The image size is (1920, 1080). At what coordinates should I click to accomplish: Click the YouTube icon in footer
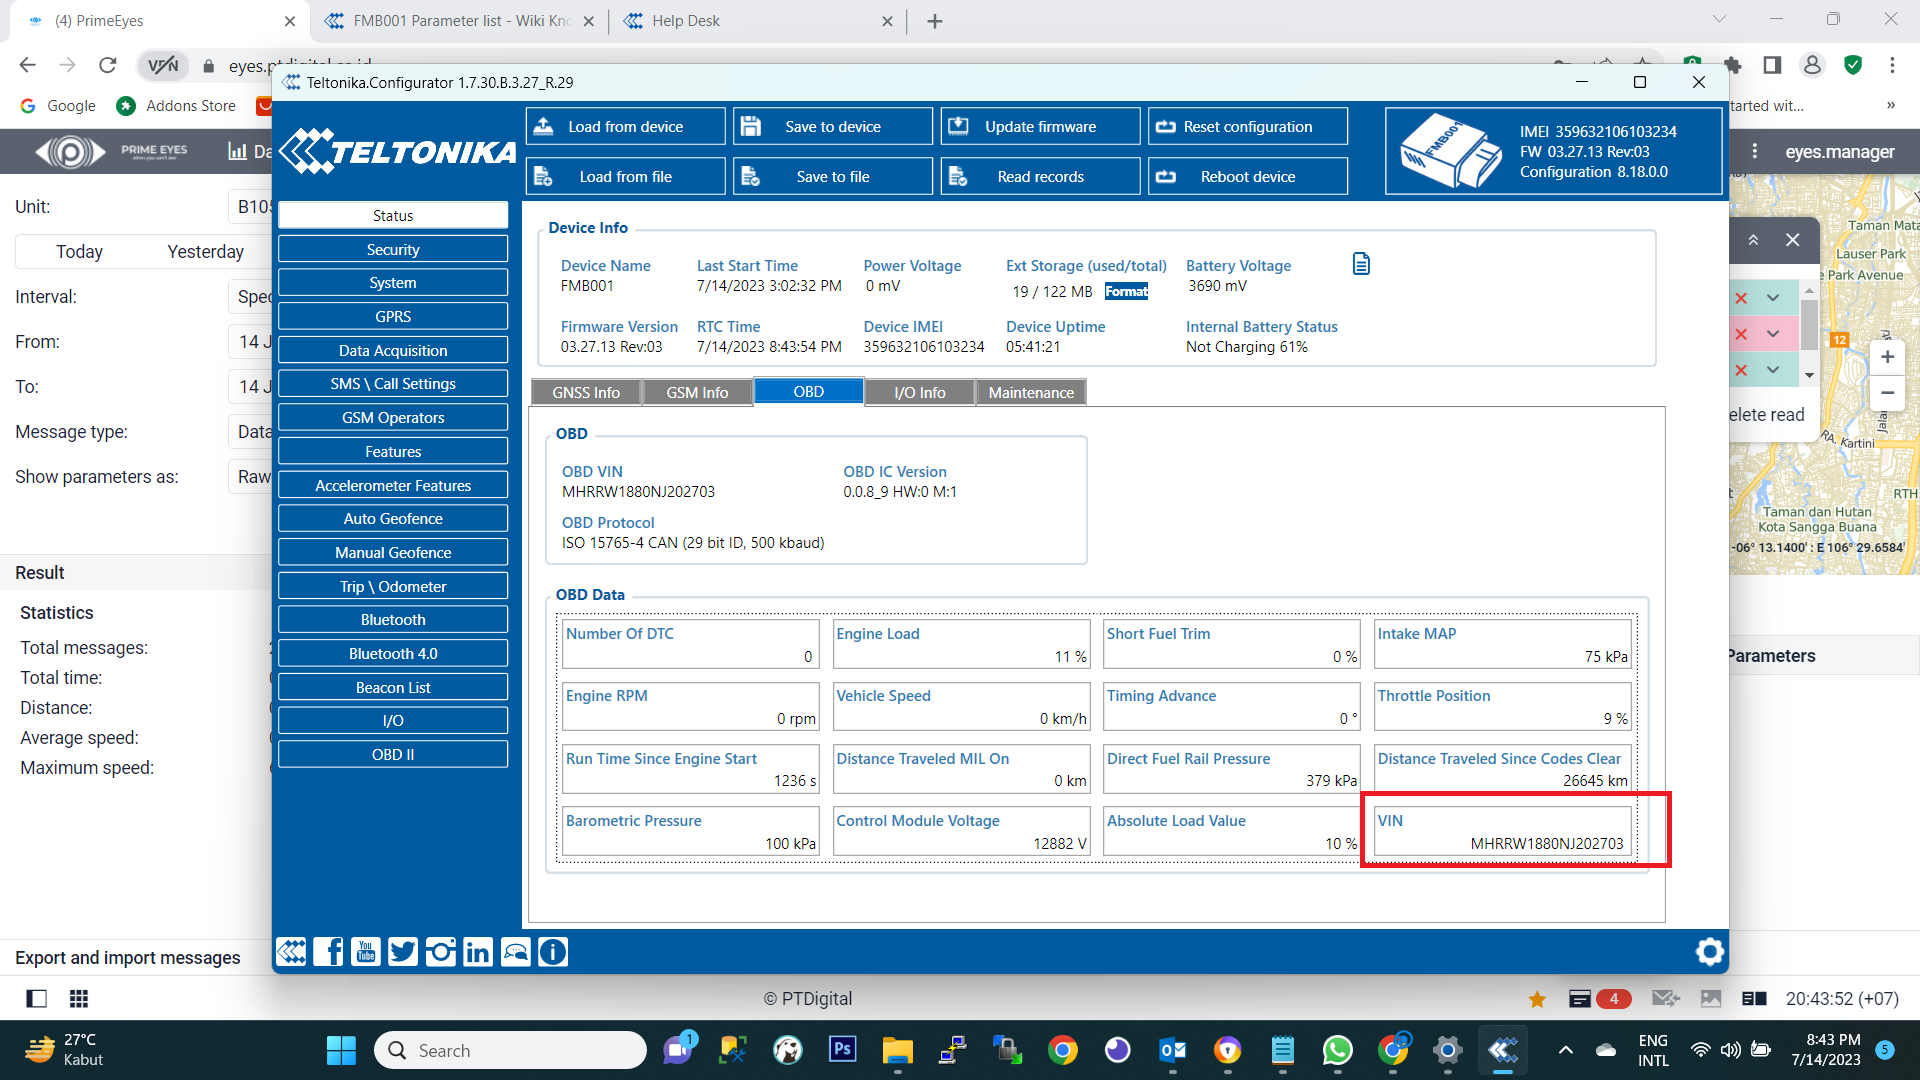(x=366, y=952)
